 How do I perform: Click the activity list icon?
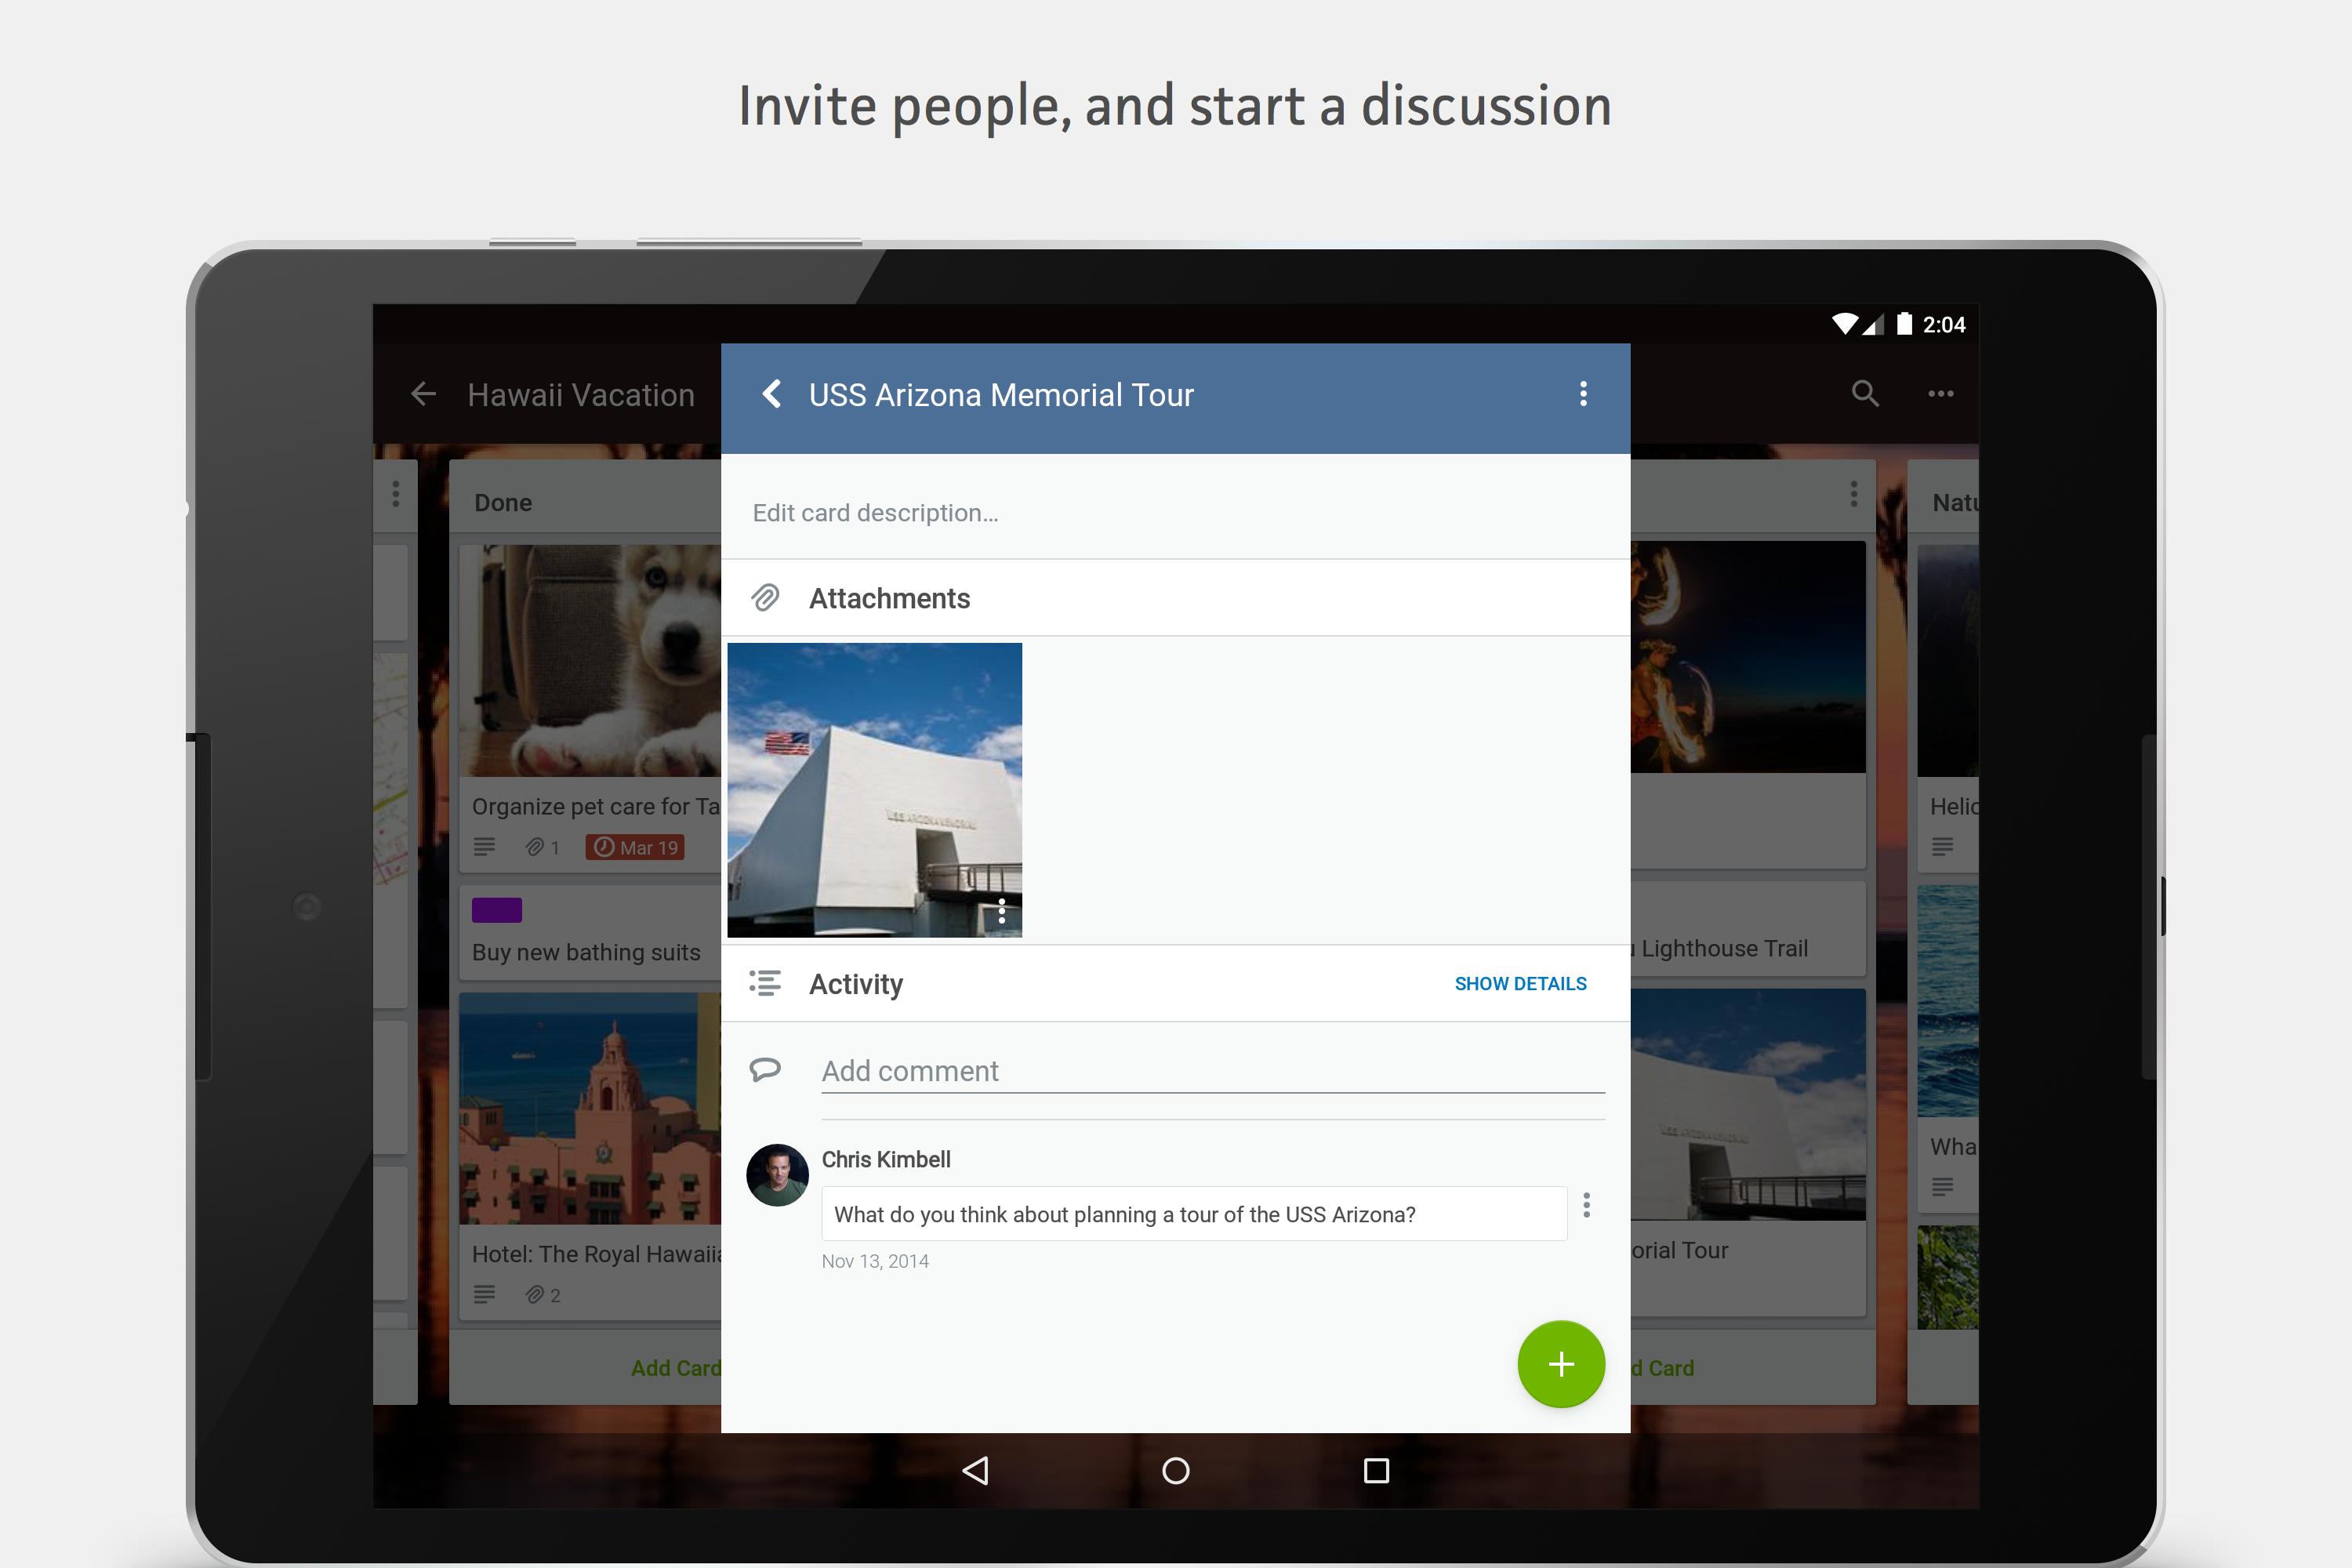point(764,983)
